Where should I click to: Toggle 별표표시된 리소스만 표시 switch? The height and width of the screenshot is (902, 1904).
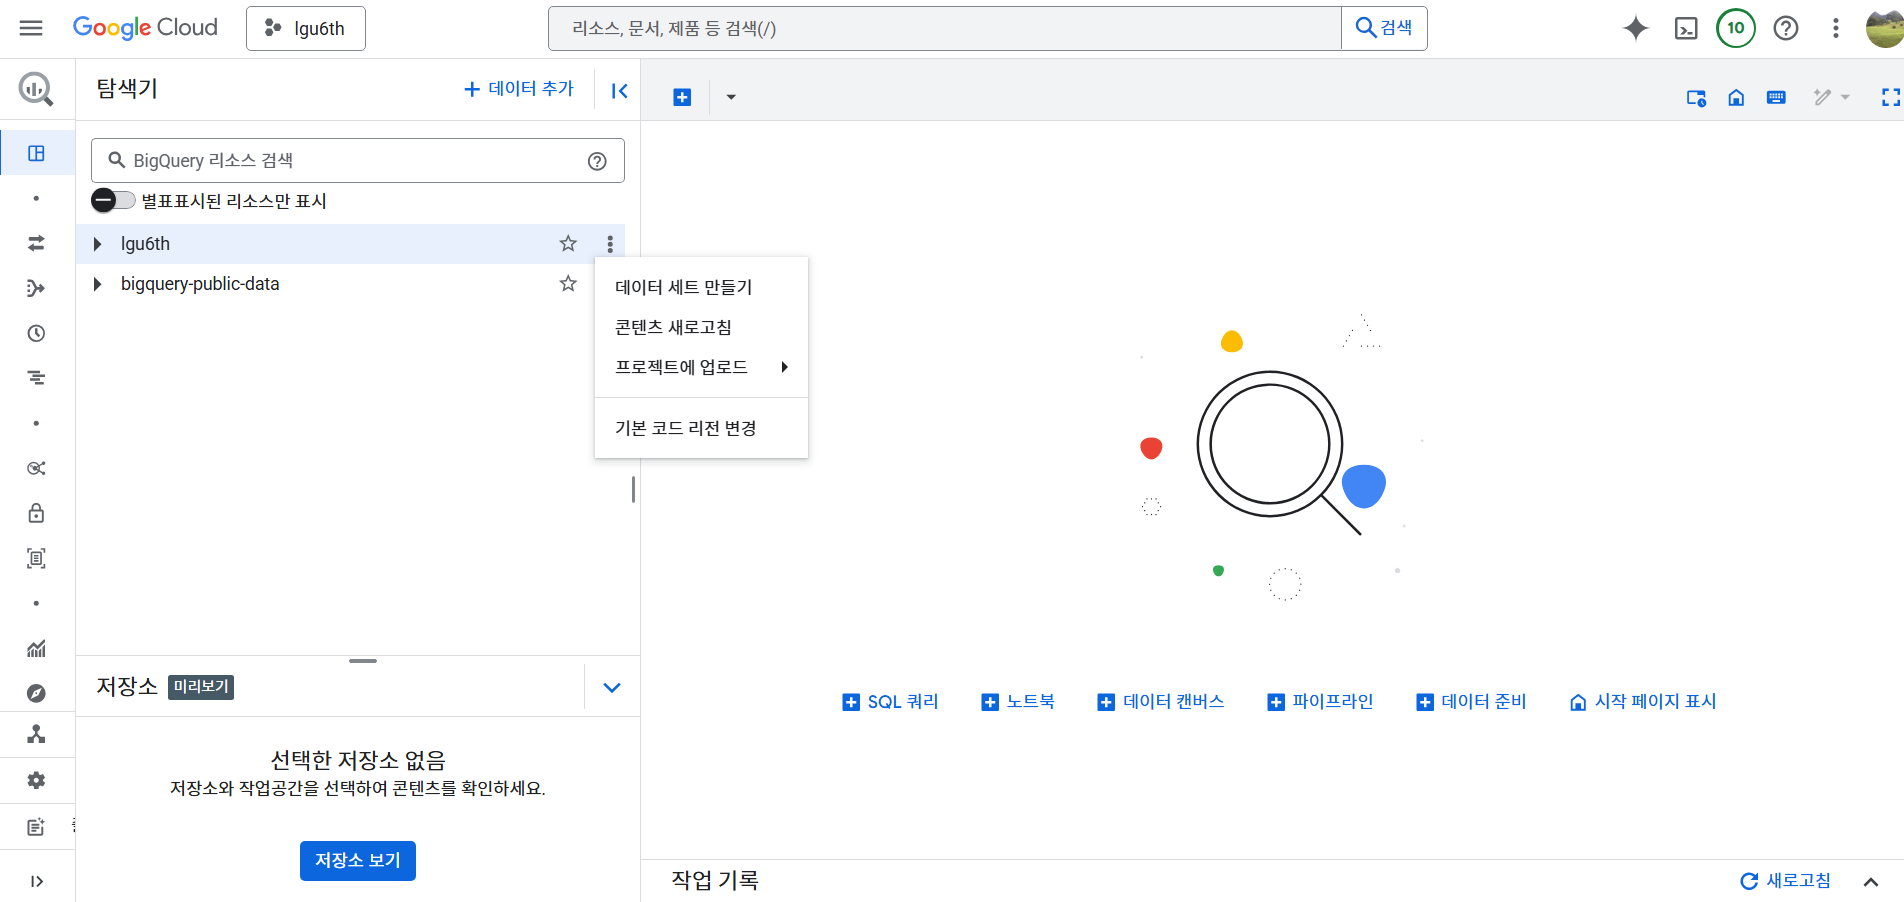[x=113, y=200]
